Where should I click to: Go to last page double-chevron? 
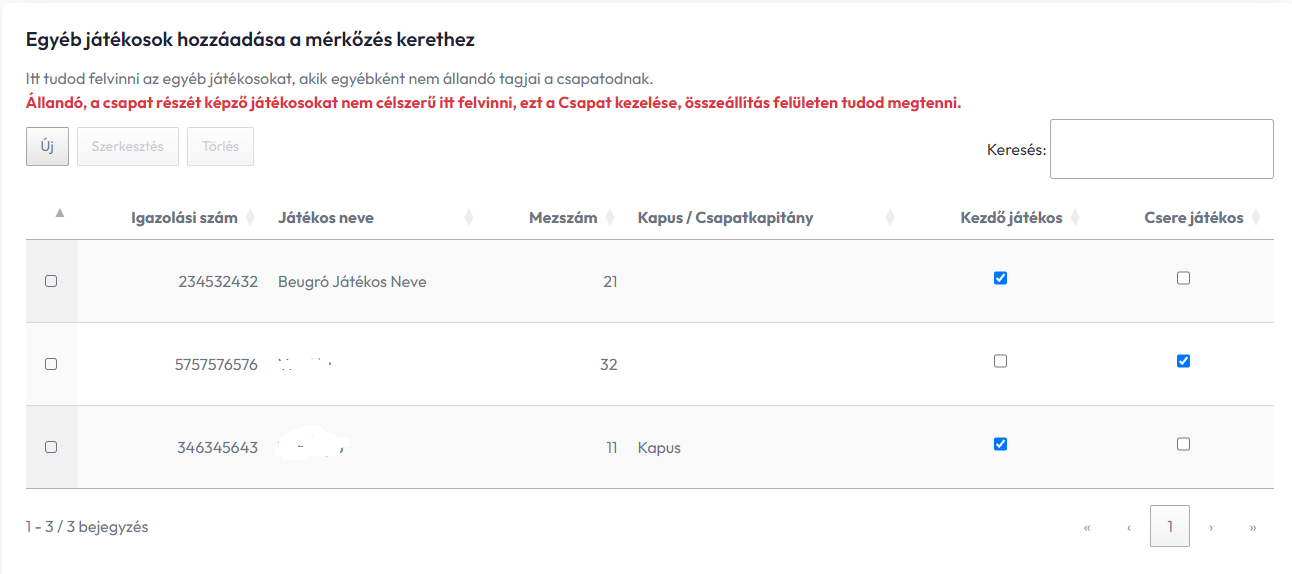point(1253,527)
